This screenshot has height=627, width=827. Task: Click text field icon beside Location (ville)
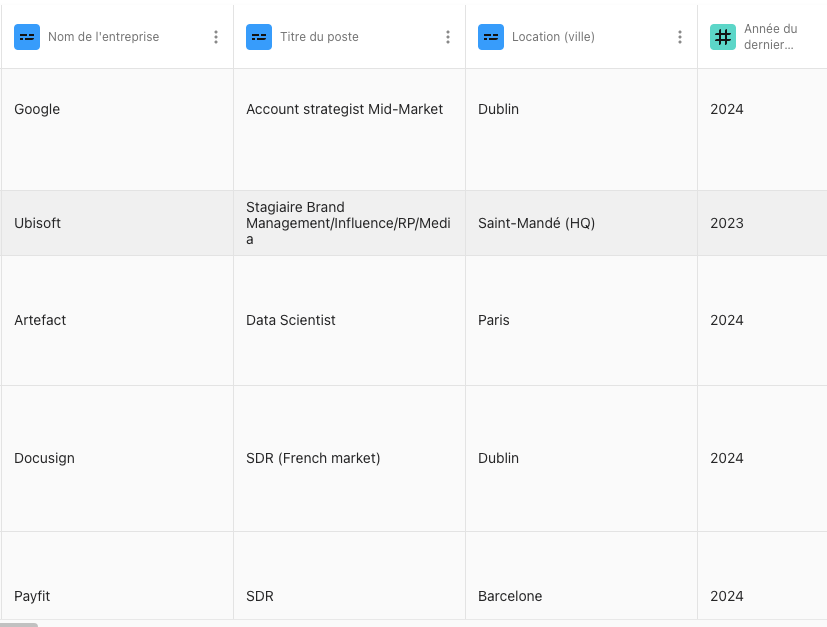pyautogui.click(x=491, y=37)
